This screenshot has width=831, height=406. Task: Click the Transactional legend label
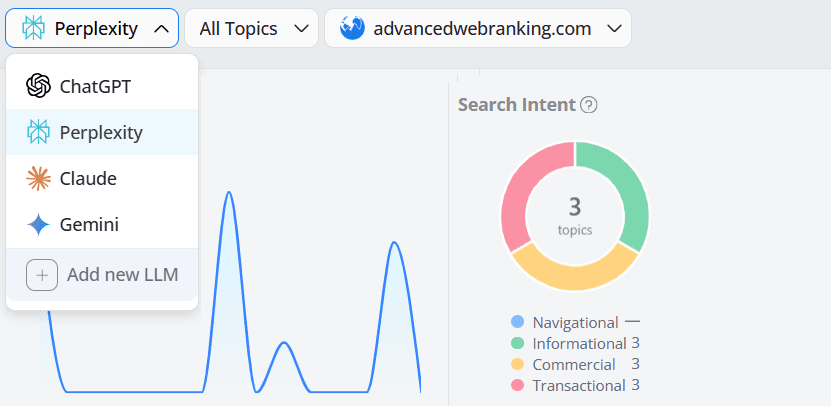point(579,386)
